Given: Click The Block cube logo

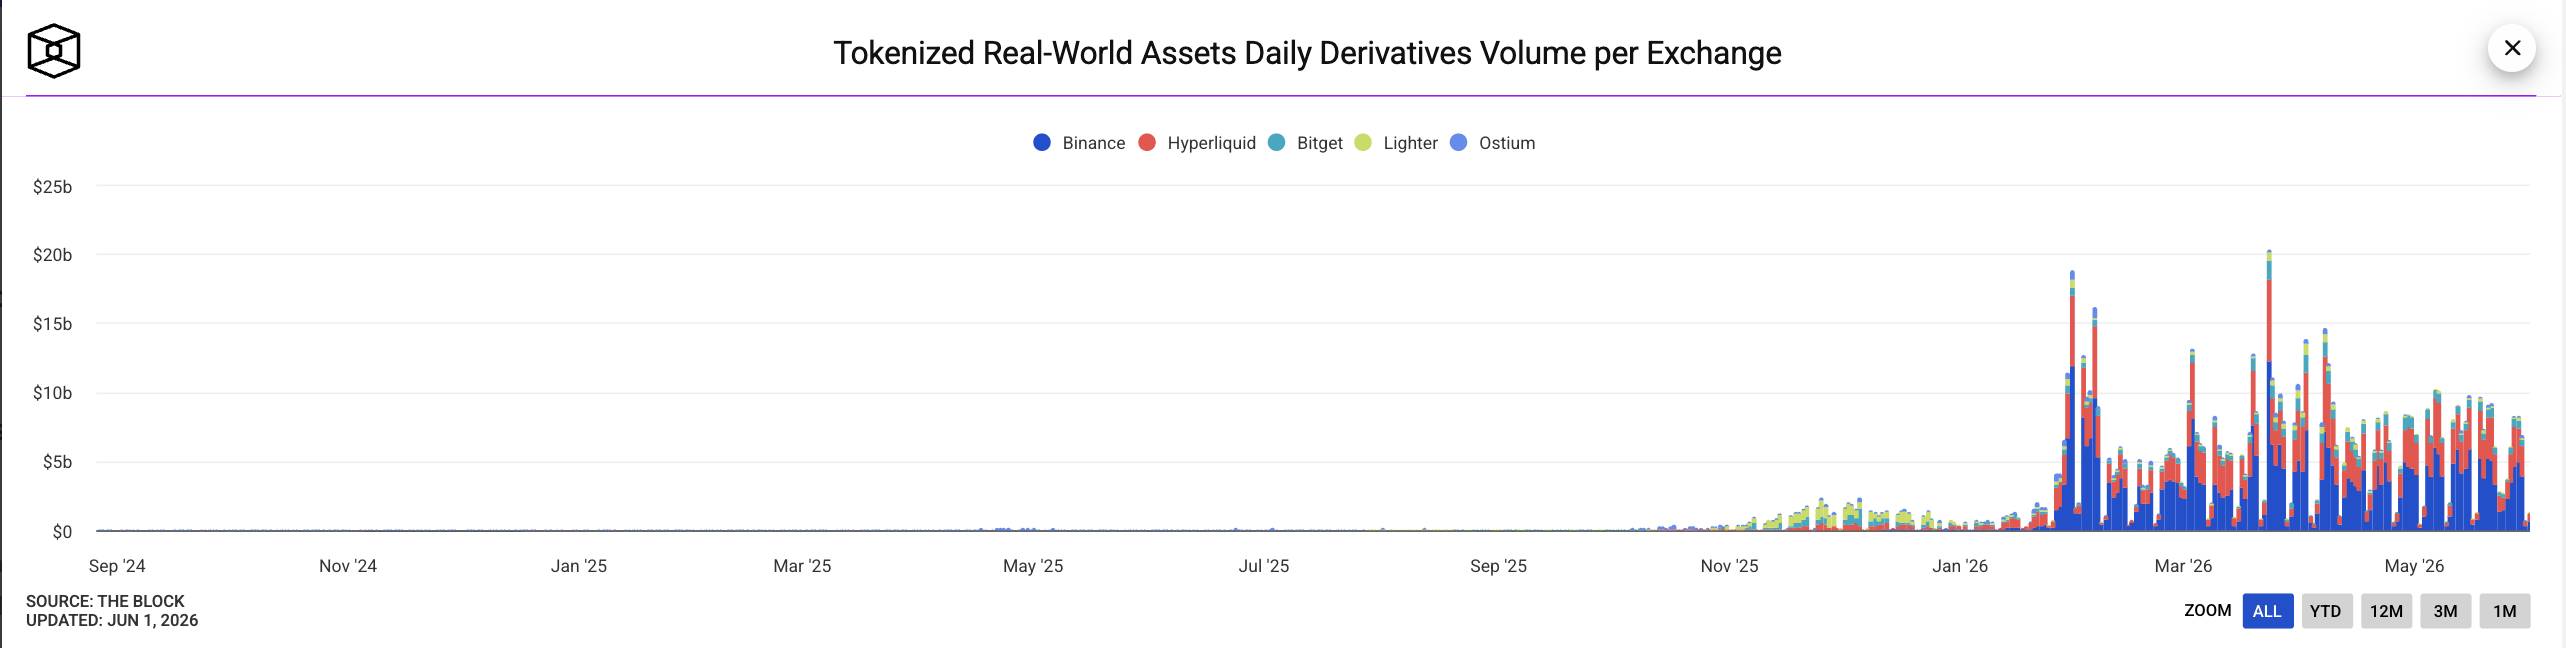Looking at the screenshot, I should (x=53, y=51).
